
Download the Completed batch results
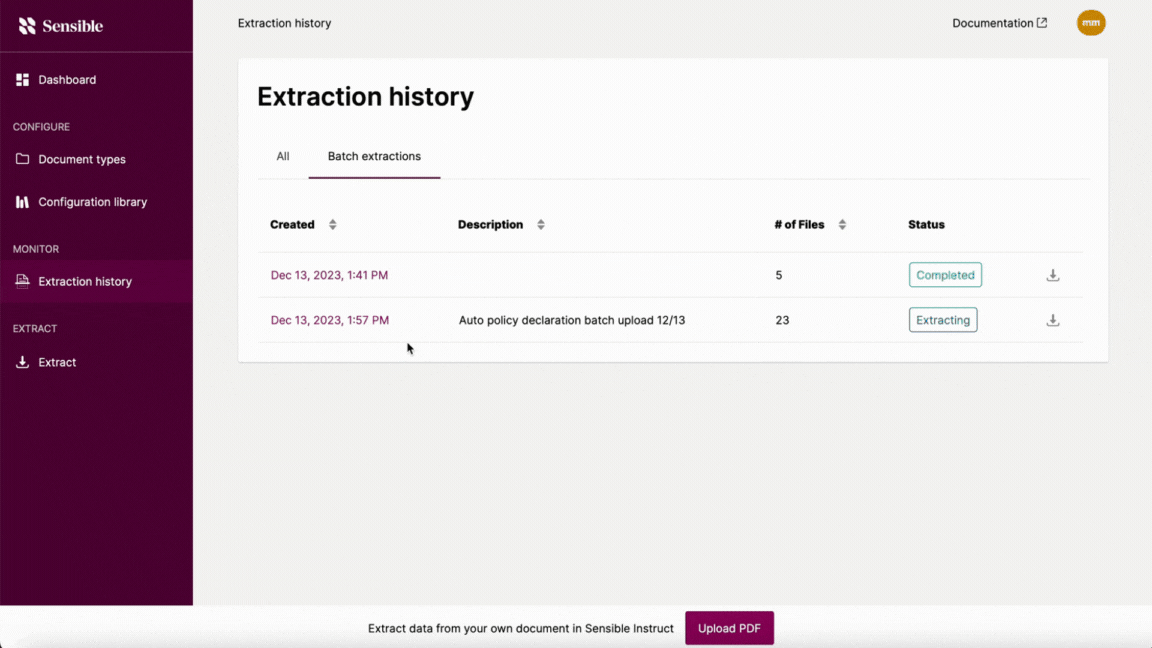(x=1053, y=275)
